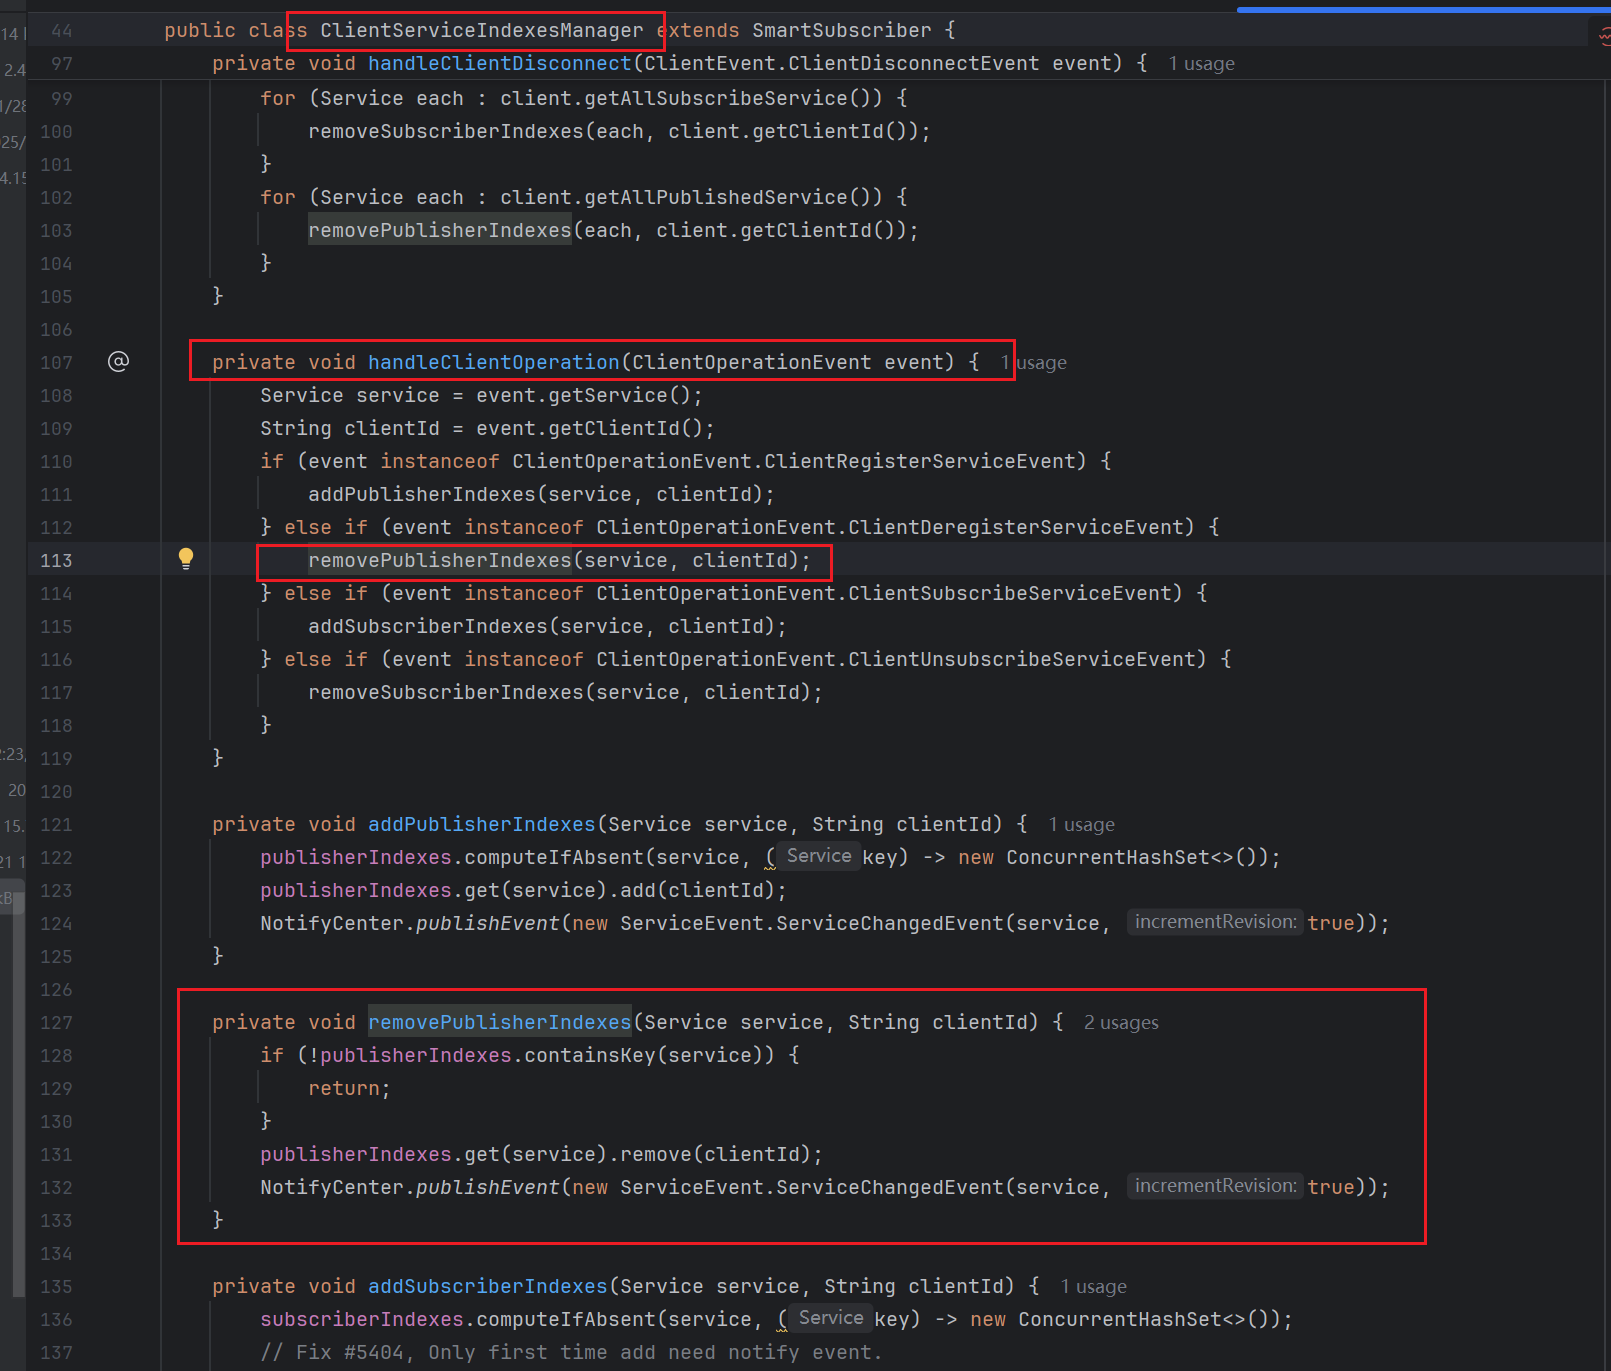Show the 1 usage of addSubscriberIndexes

(x=1093, y=1287)
